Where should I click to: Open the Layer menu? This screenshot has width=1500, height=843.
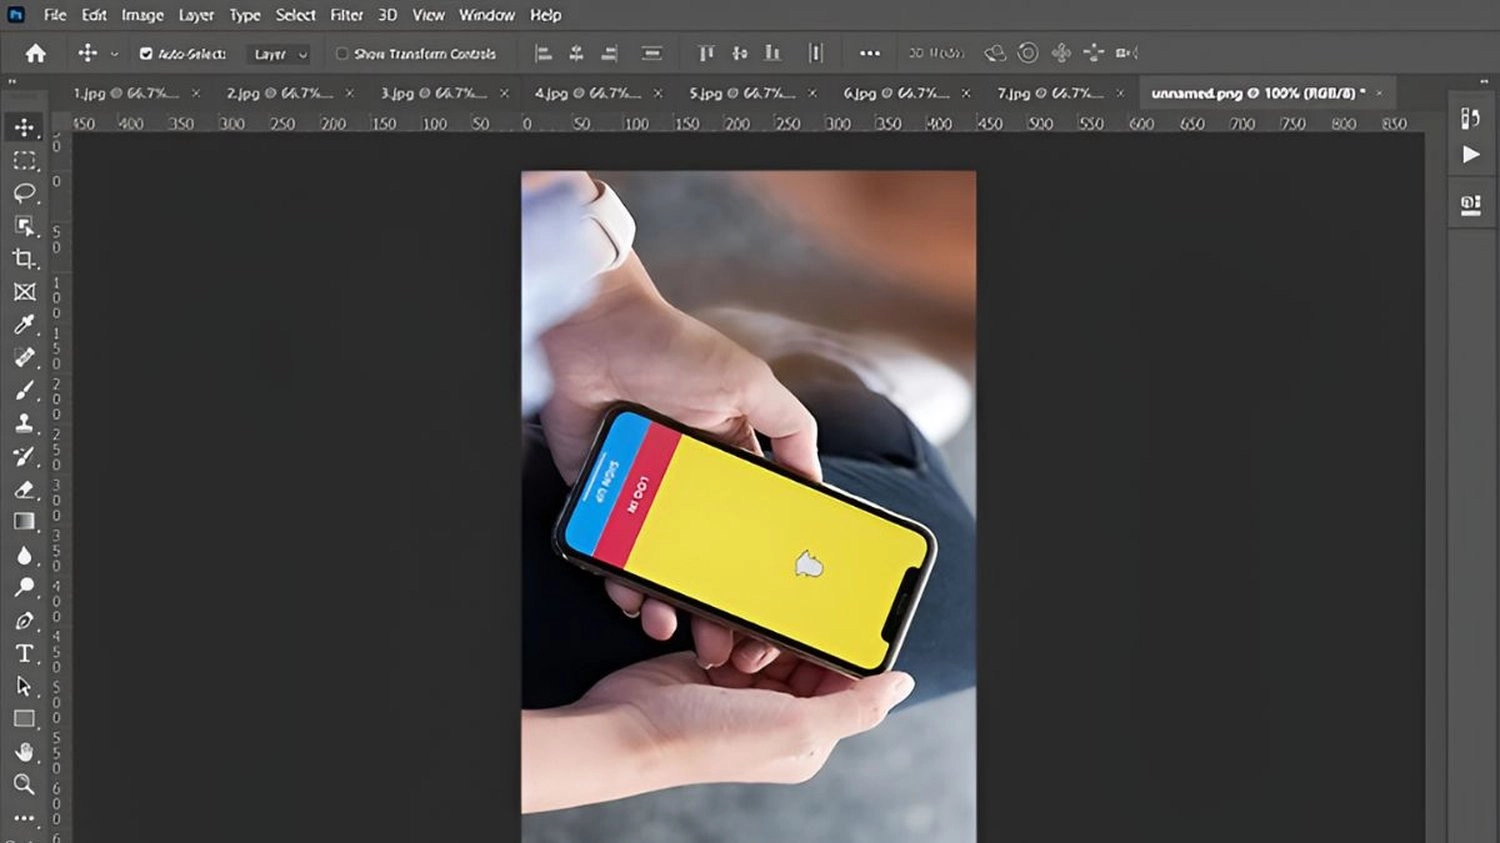[x=196, y=15]
